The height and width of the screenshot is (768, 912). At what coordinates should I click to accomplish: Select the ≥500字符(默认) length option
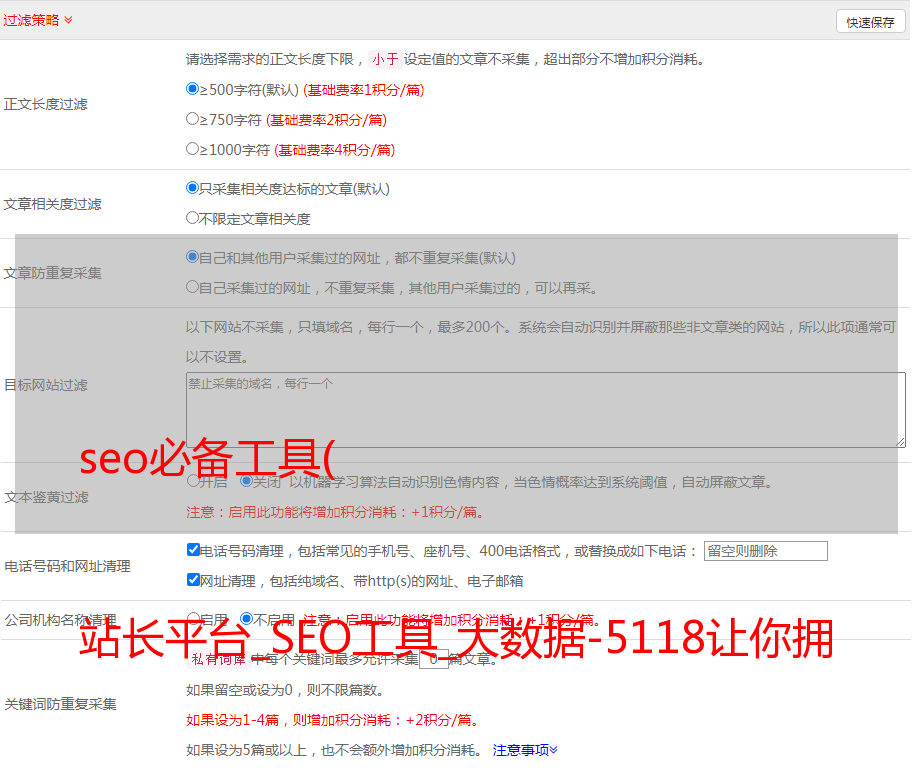tap(192, 88)
